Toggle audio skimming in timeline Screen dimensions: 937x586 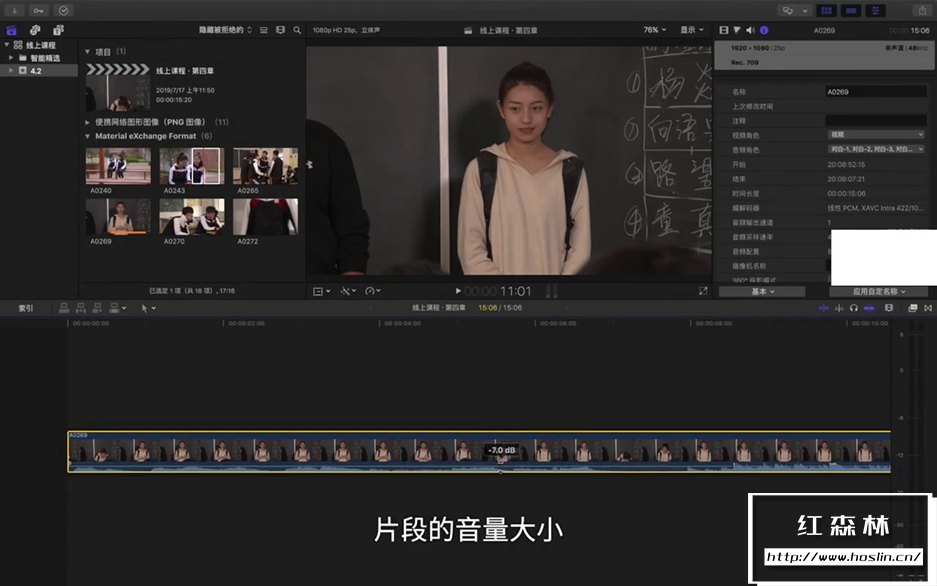click(839, 308)
